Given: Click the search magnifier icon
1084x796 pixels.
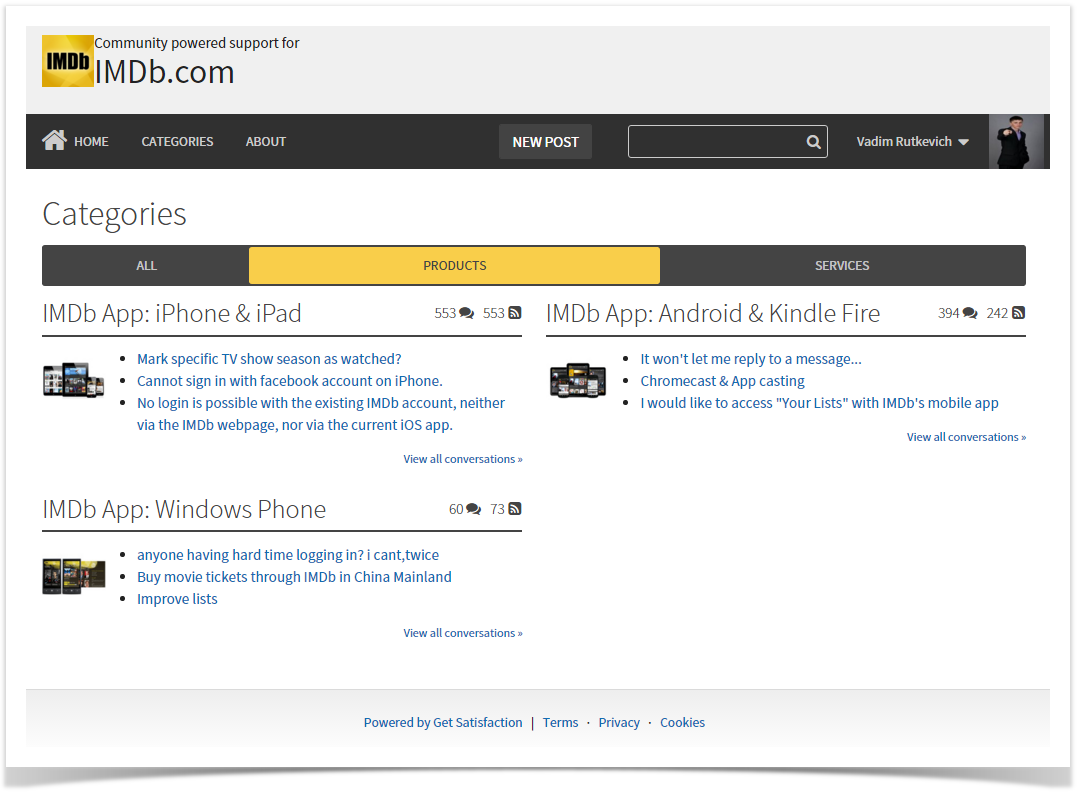Looking at the screenshot, I should coord(814,142).
